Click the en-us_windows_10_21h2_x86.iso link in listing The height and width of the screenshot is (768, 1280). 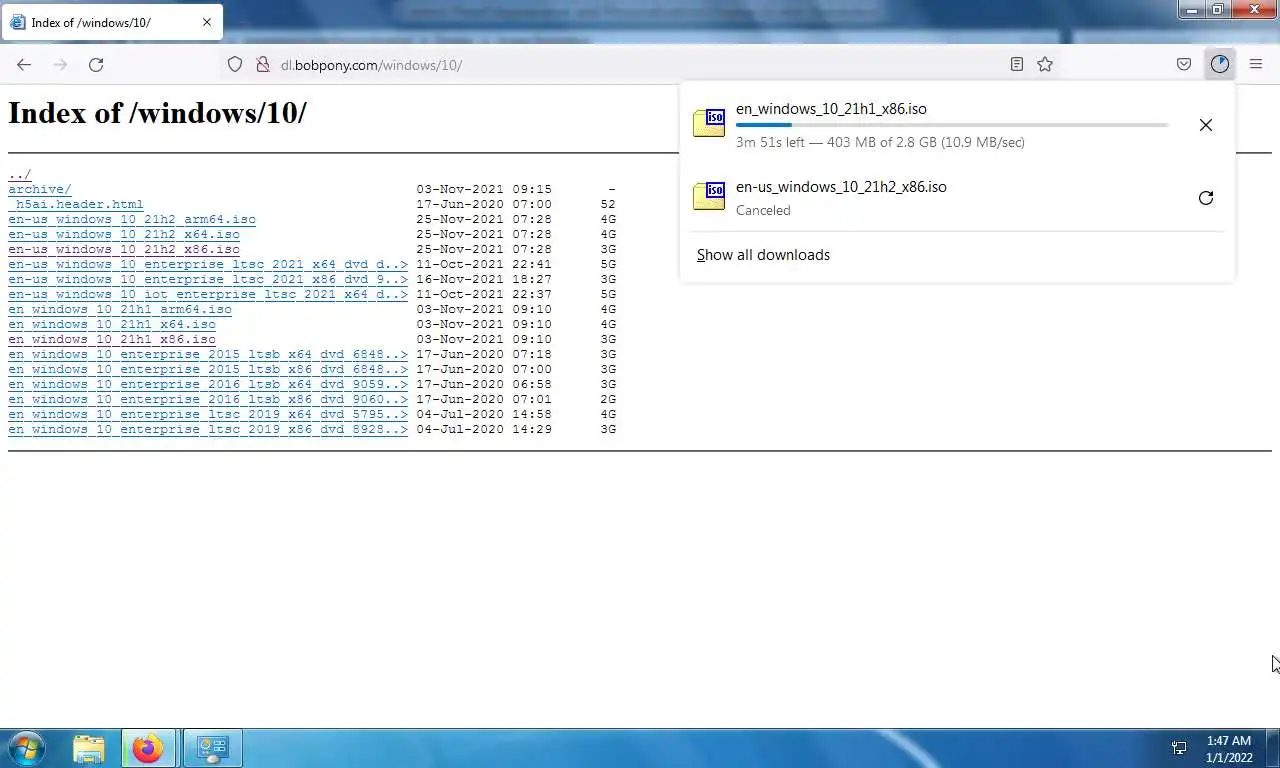(x=124, y=249)
